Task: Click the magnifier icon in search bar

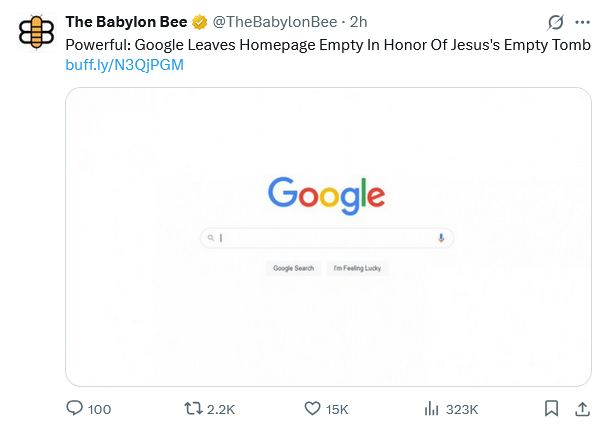Action: click(x=211, y=238)
